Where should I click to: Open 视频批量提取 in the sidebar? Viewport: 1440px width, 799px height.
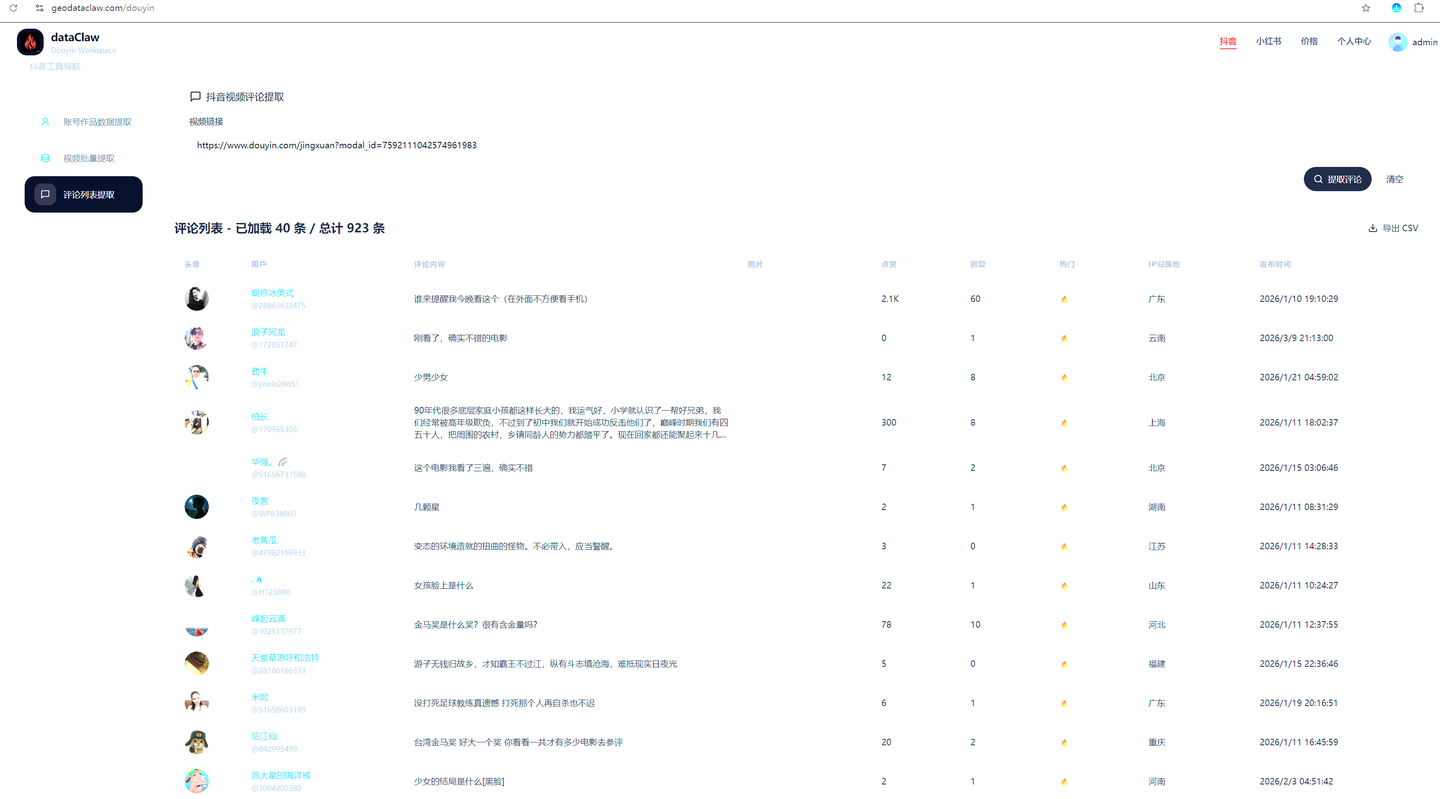(x=84, y=158)
